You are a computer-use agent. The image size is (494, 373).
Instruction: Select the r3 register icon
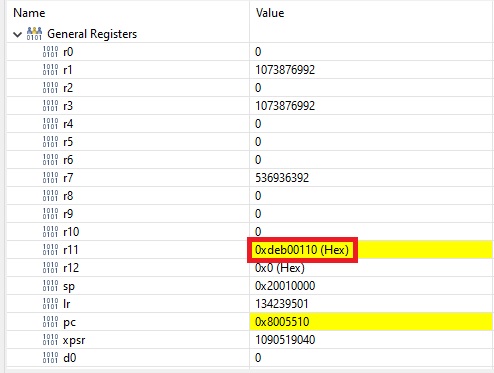(50, 106)
